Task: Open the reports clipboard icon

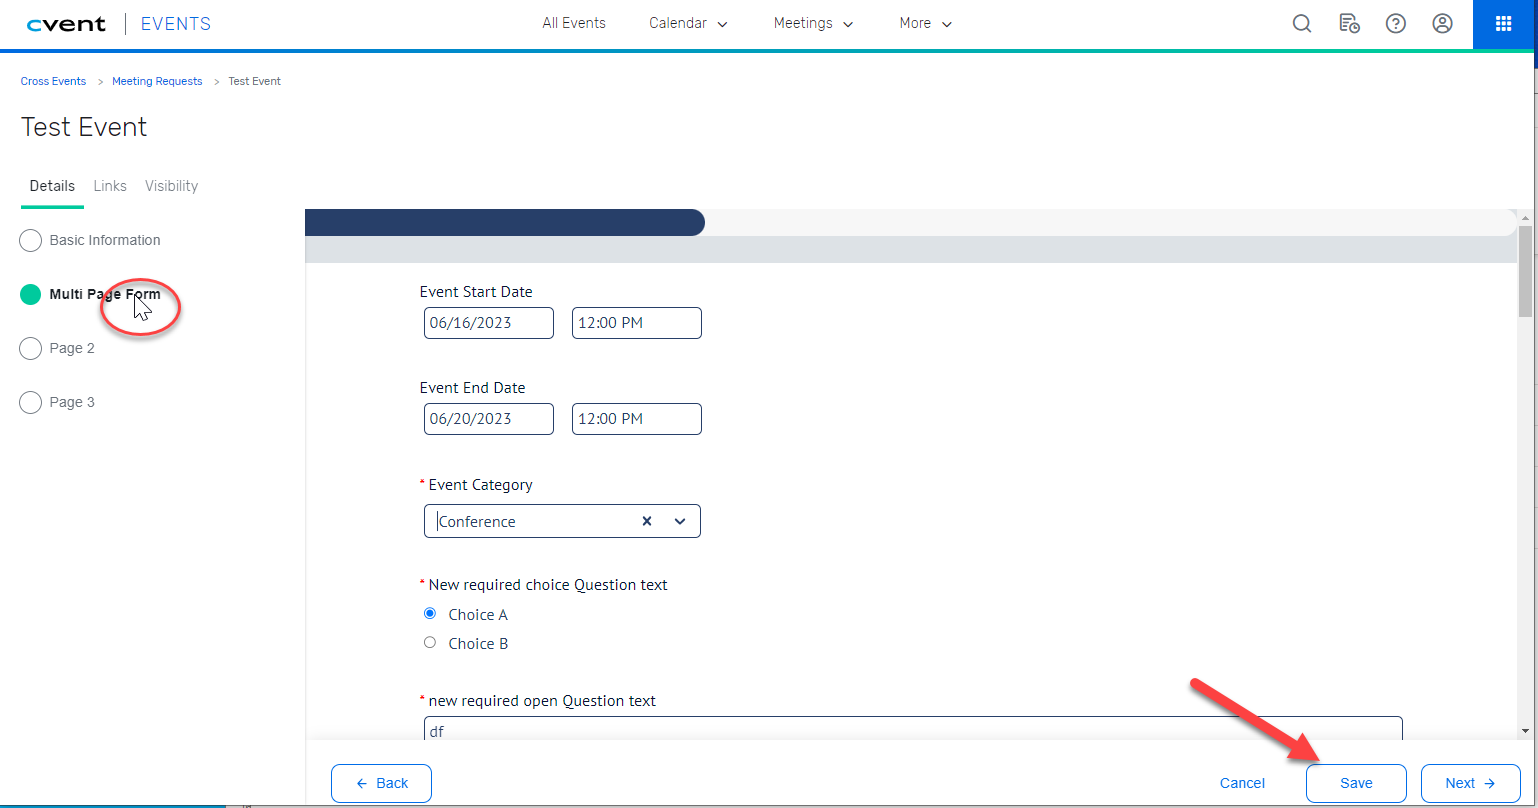Action: 1349,24
